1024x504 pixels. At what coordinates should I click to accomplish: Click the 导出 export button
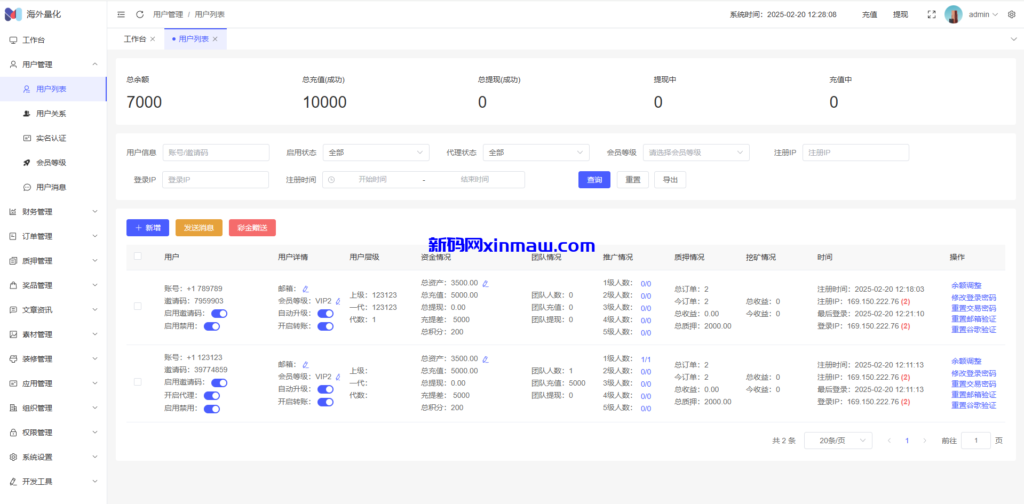[x=670, y=180]
